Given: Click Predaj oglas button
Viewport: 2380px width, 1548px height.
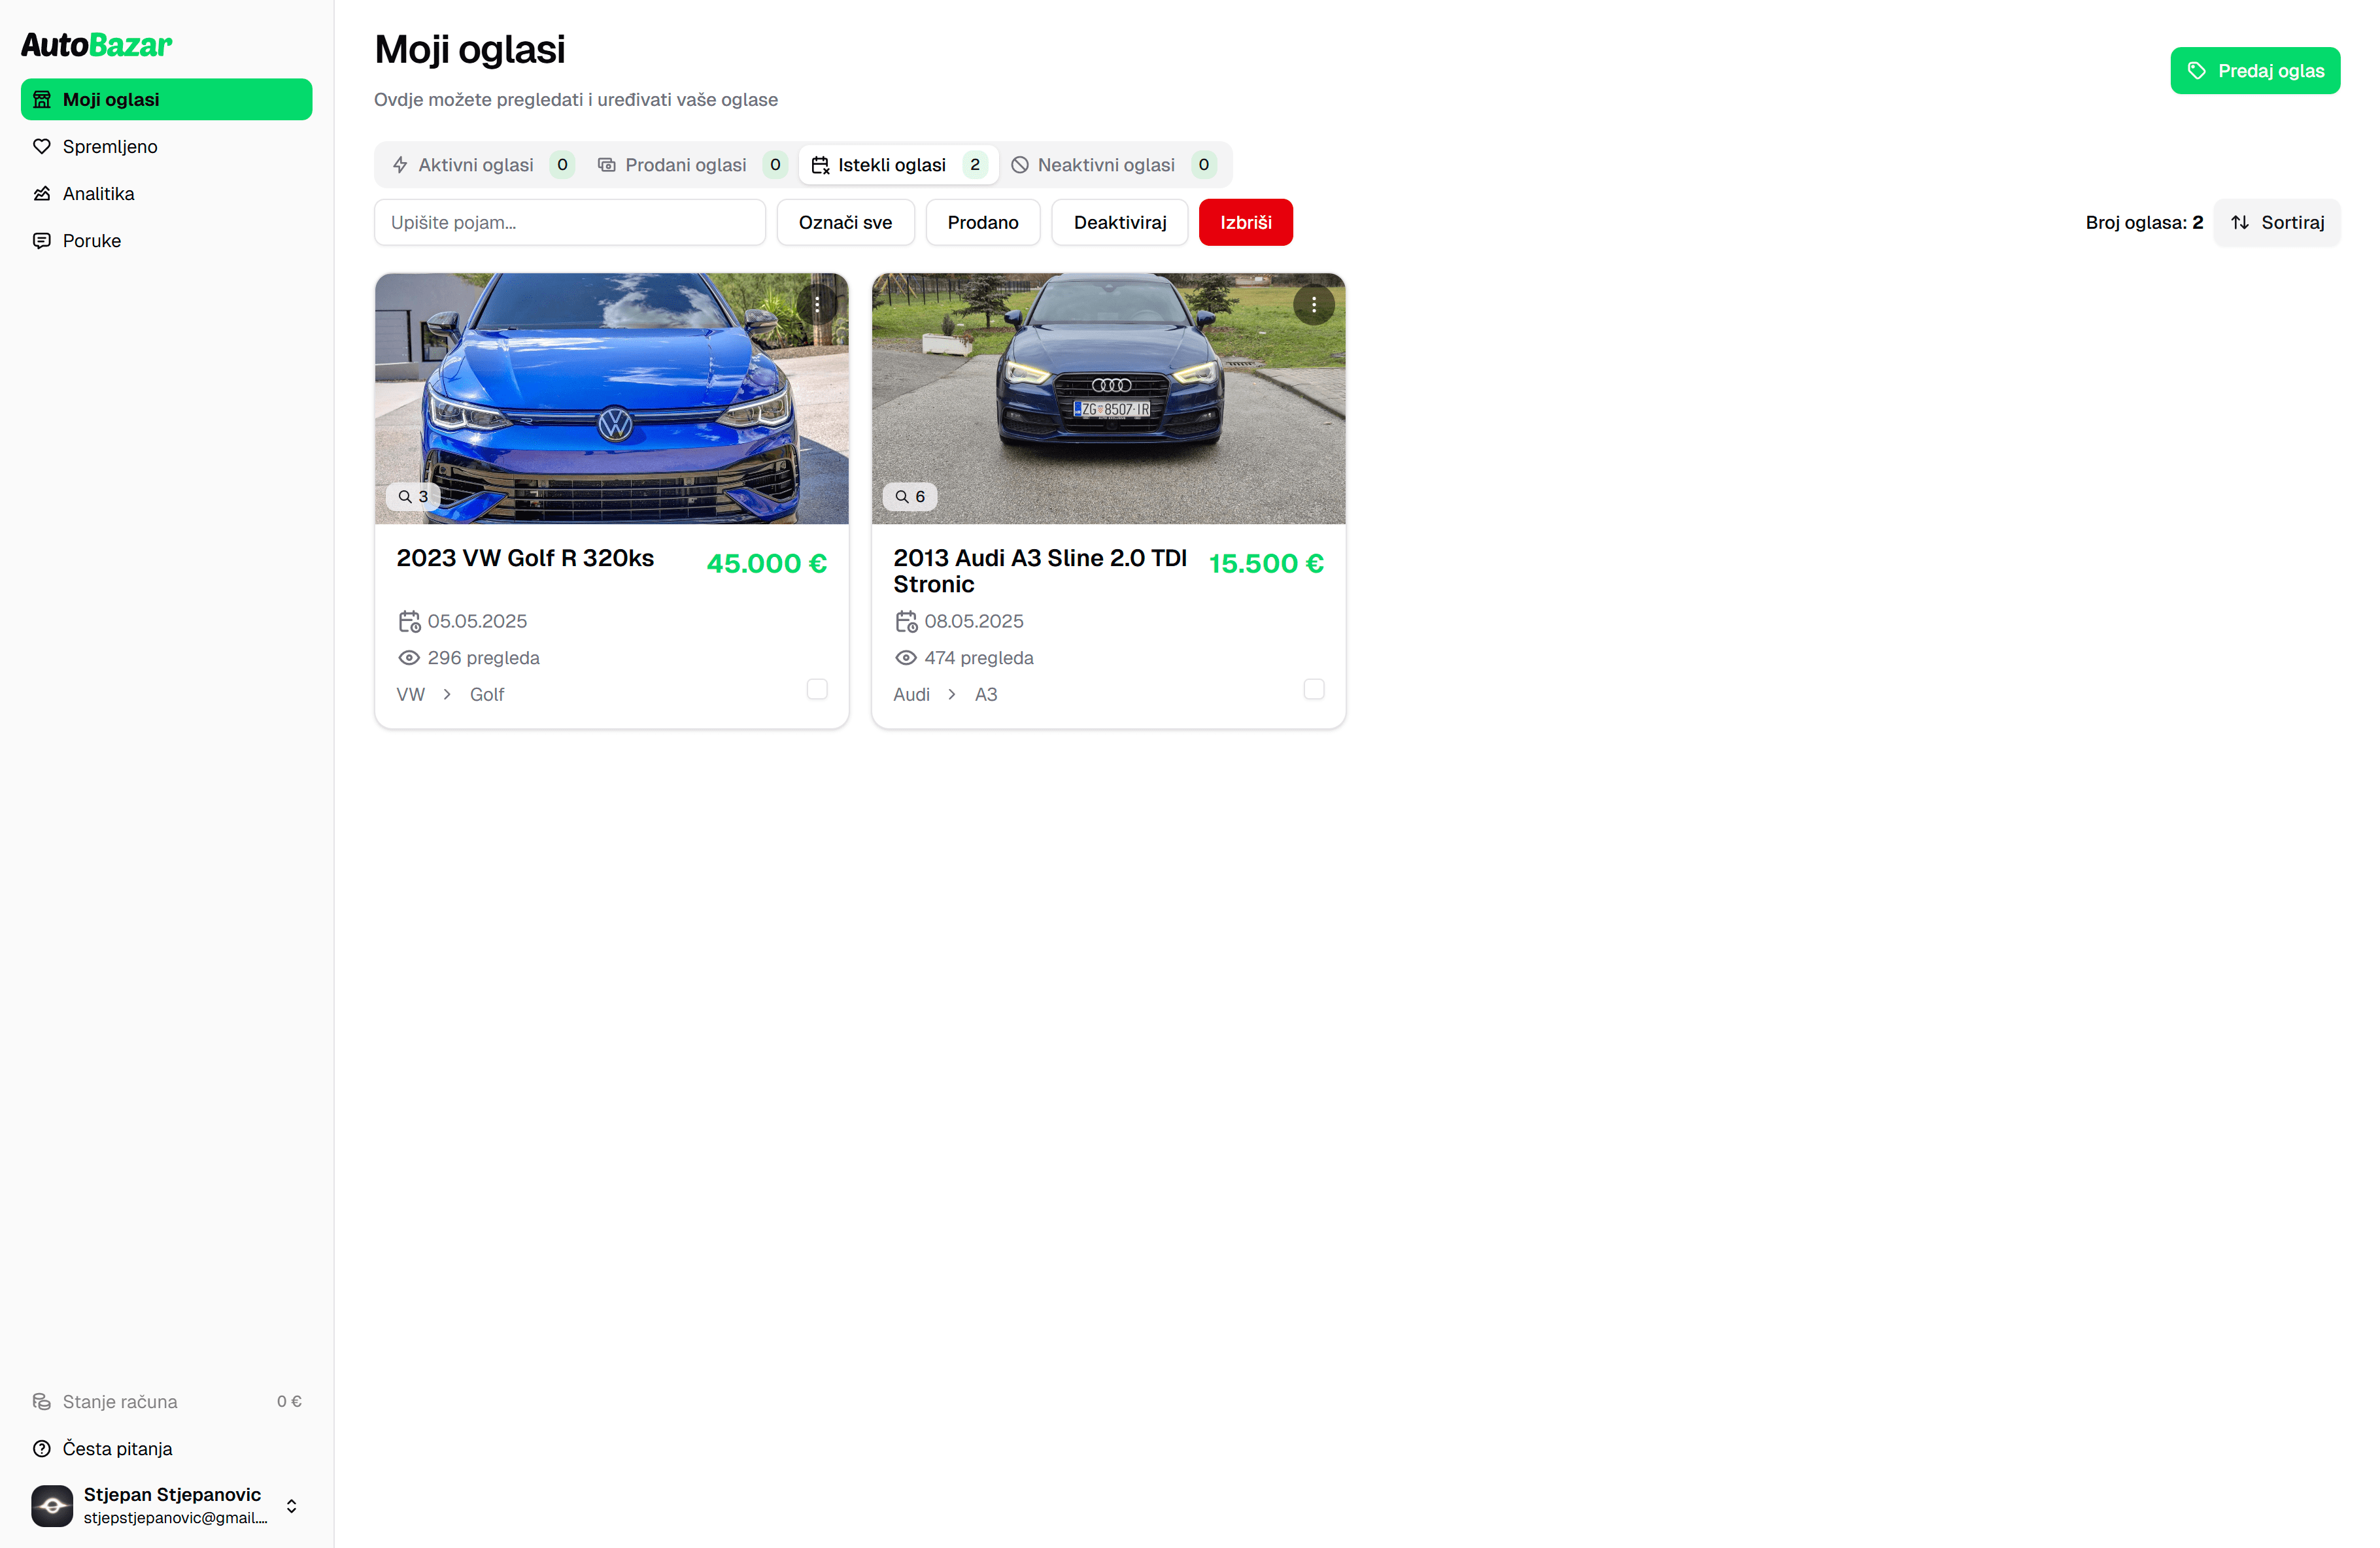Looking at the screenshot, I should pyautogui.click(x=2254, y=71).
